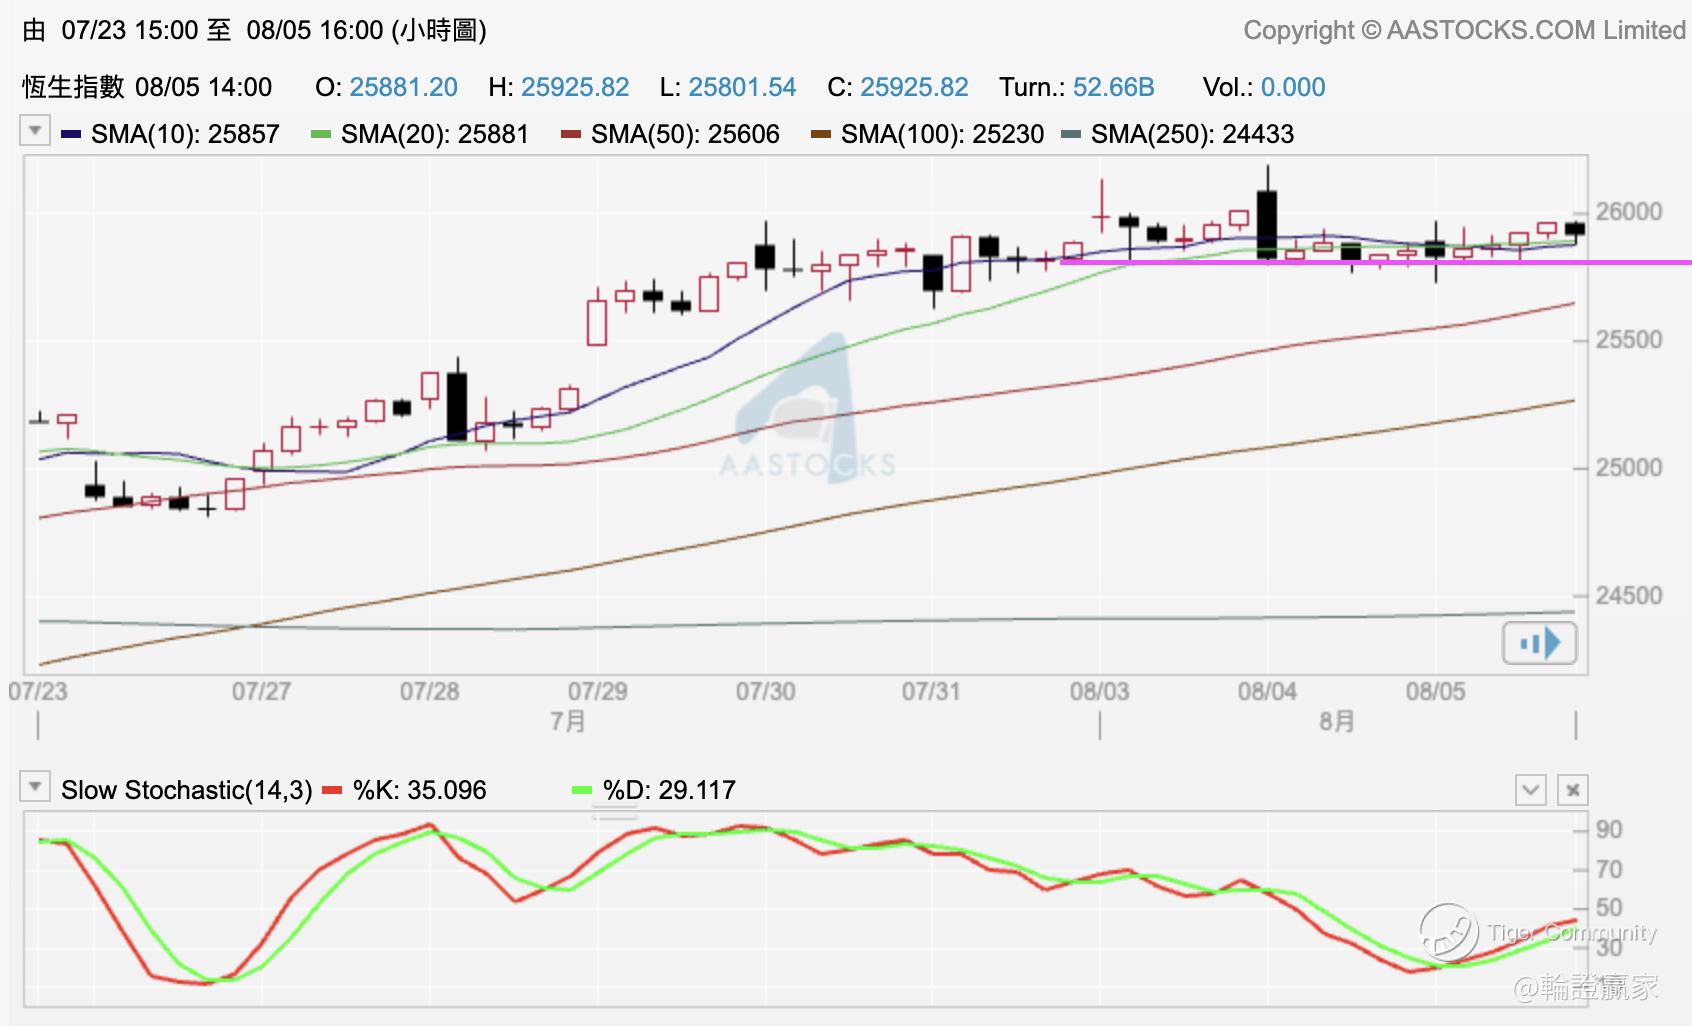Click the SMA(50) red color swatch
Image resolution: width=1692 pixels, height=1026 pixels.
[570, 134]
